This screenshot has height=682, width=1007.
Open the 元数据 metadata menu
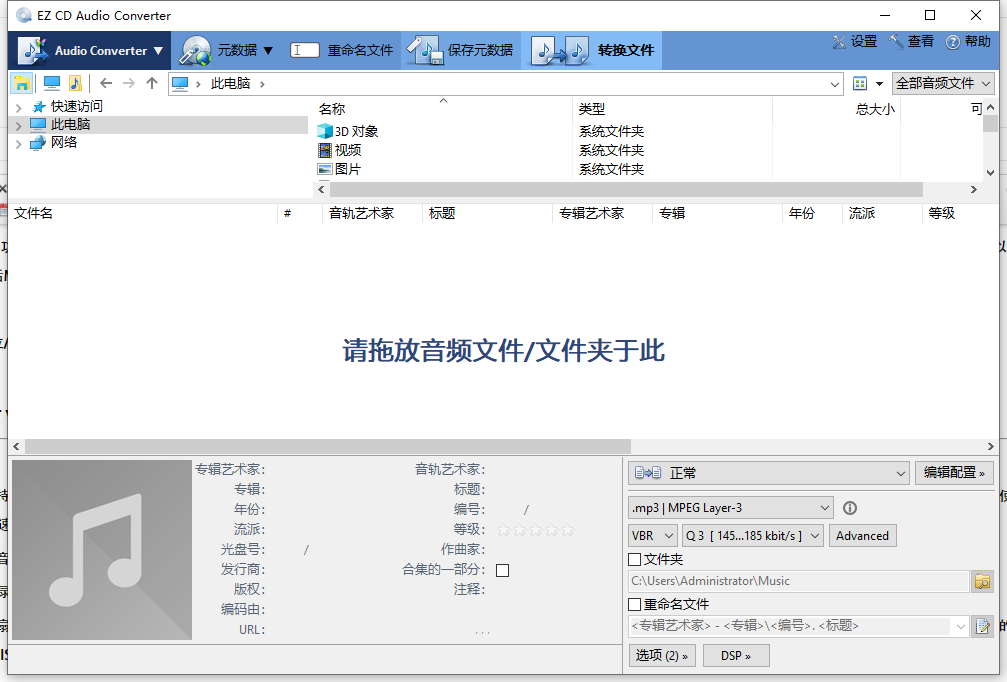coord(228,50)
